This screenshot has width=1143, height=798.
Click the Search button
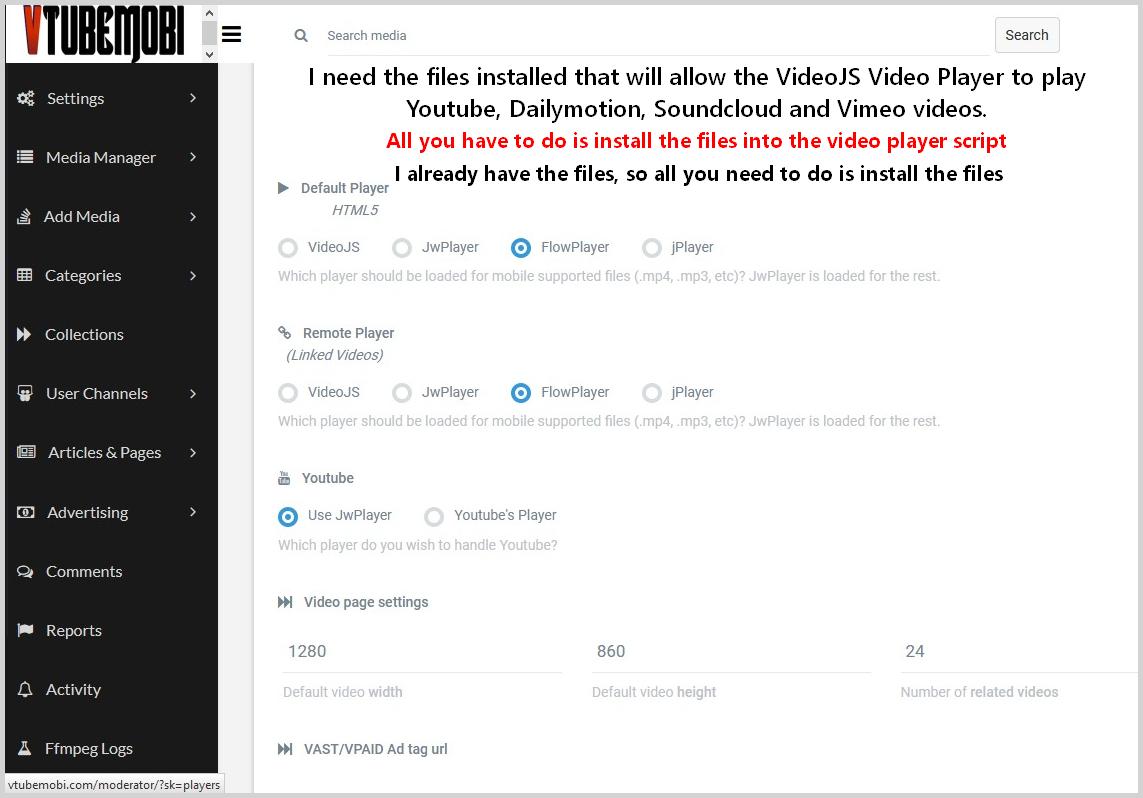[1026, 35]
